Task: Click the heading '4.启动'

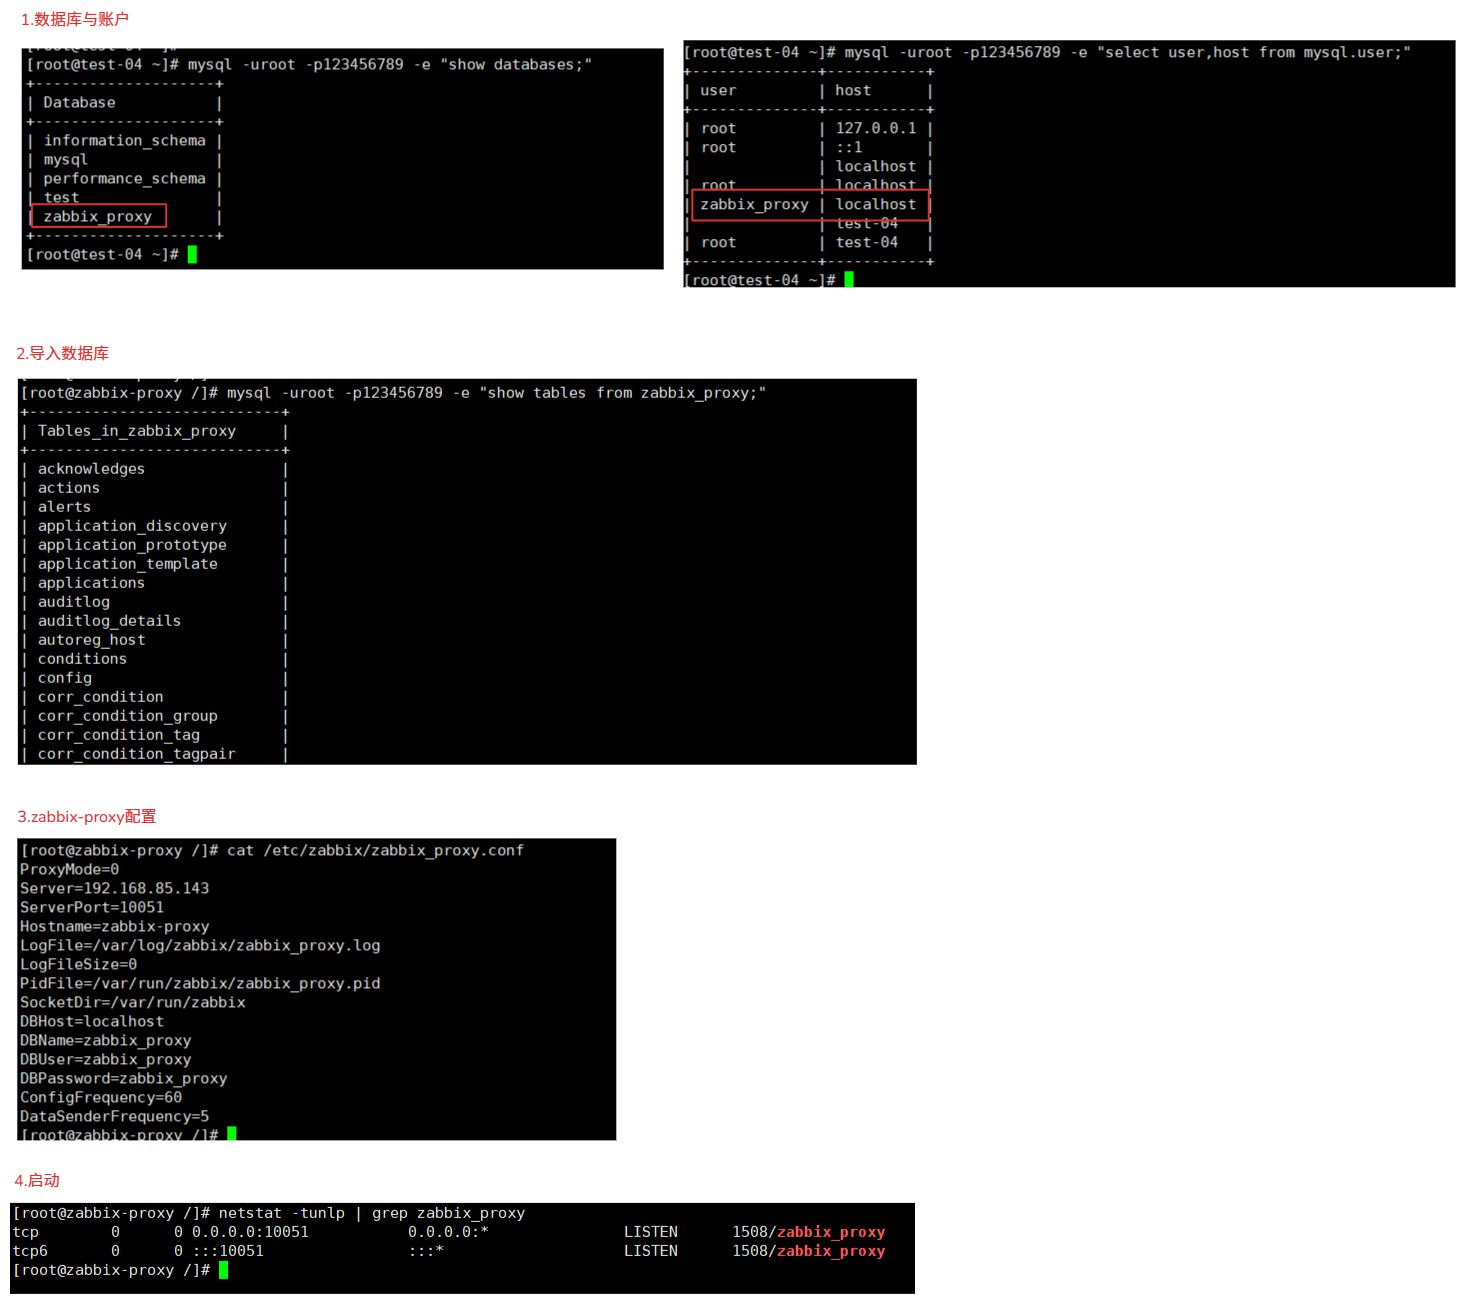Action: (x=37, y=1180)
